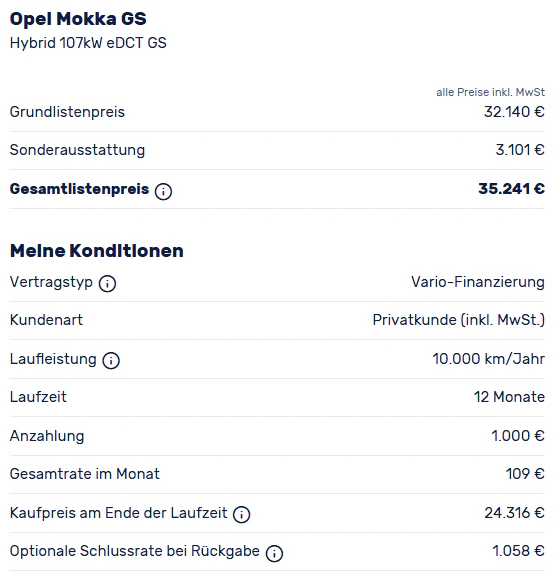Open info icon beside Kaufpreis am Ende der Laufzeit
This screenshot has height=576, width=555.
241,514
